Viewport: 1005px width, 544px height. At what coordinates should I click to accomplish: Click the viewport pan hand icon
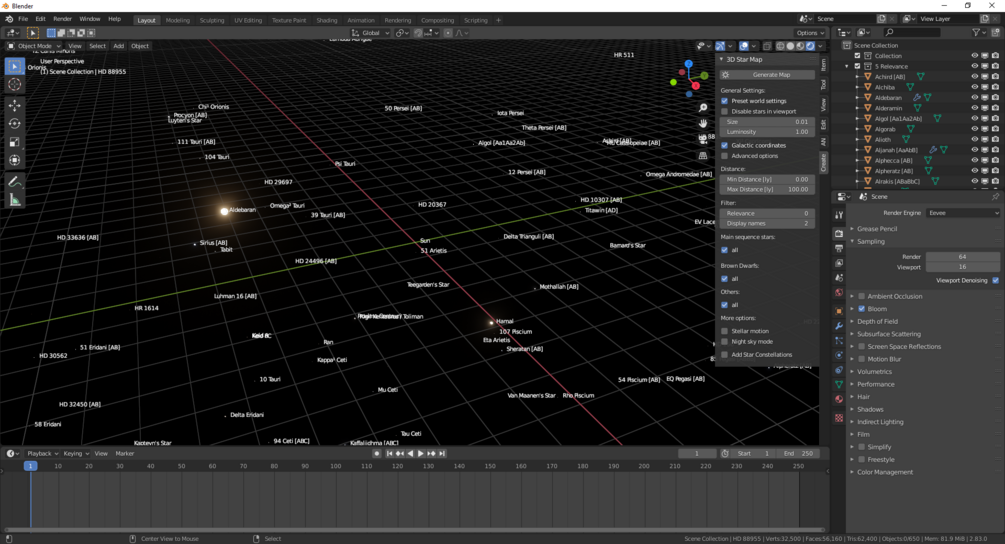pos(703,123)
